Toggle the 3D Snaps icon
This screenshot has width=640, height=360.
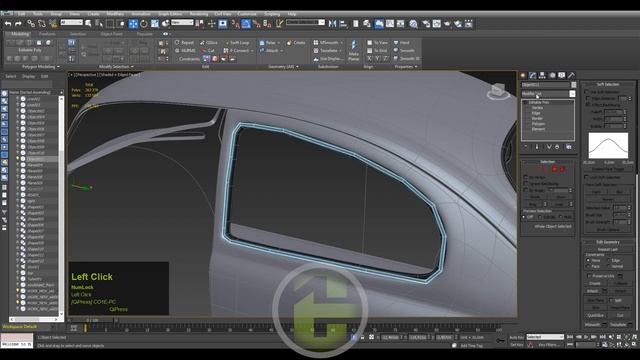pyautogui.click(x=236, y=24)
